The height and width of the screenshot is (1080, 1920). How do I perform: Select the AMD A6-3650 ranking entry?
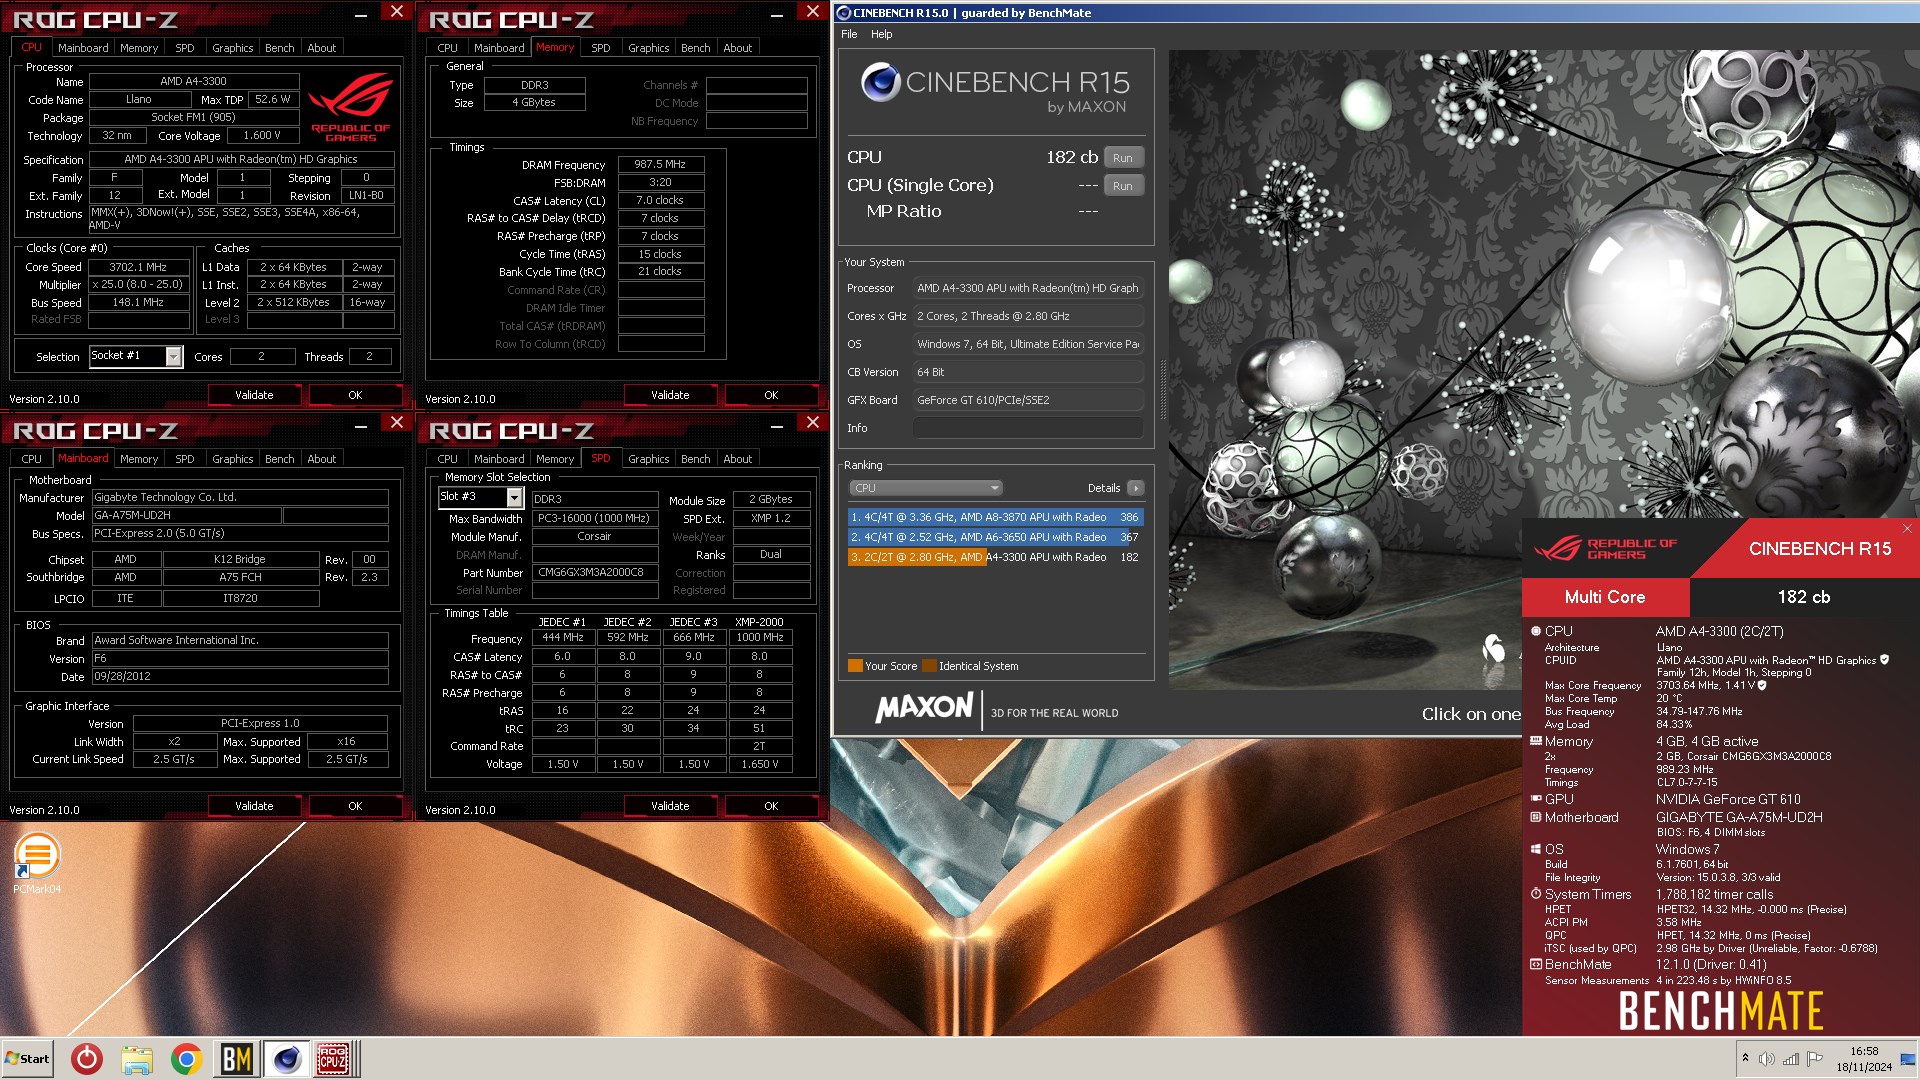pyautogui.click(x=995, y=537)
